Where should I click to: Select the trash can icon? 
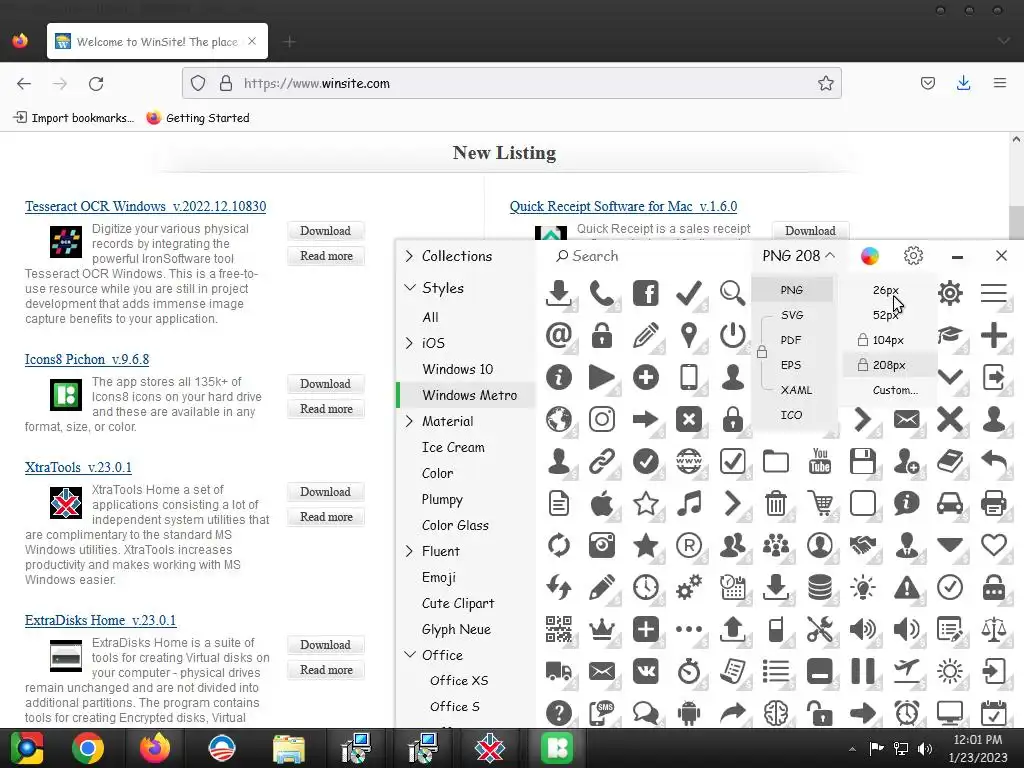coord(776,504)
